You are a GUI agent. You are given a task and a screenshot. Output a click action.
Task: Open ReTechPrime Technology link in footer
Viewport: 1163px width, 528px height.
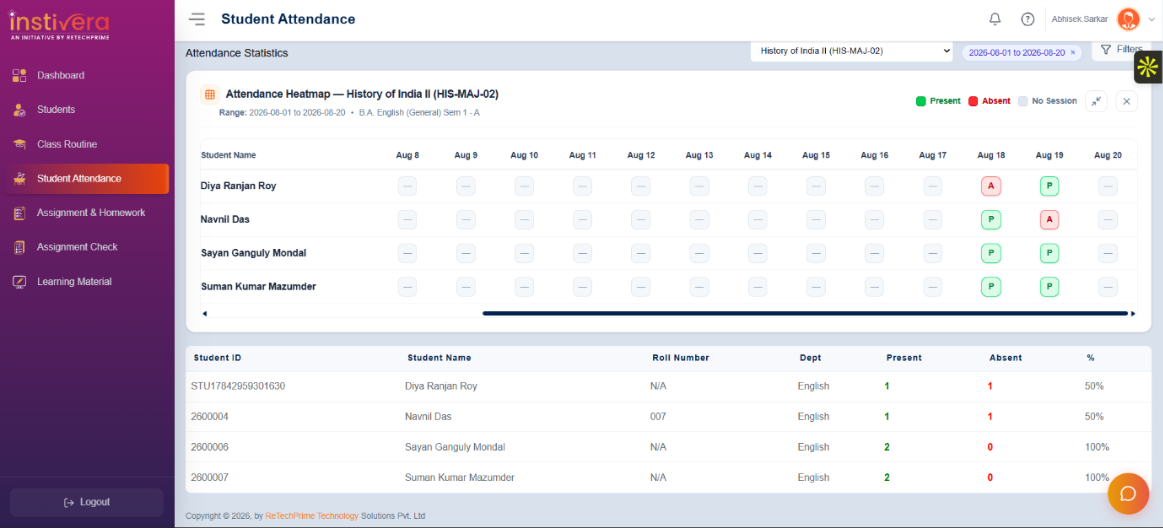pyautogui.click(x=312, y=516)
